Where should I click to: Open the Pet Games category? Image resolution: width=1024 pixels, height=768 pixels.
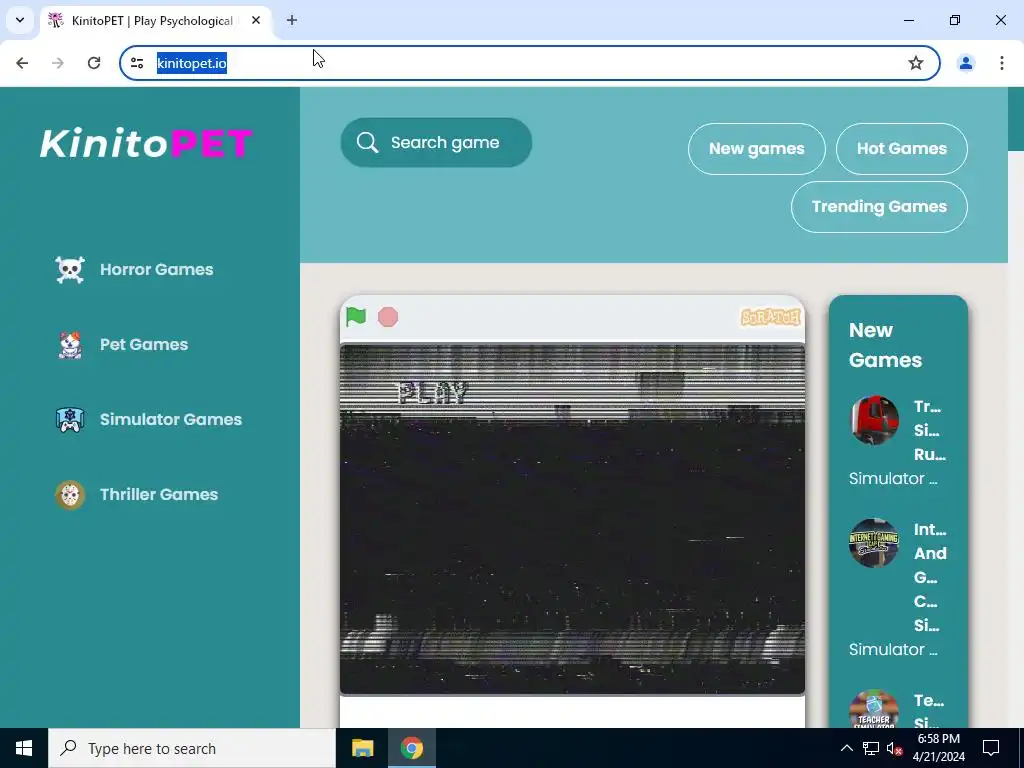pyautogui.click(x=144, y=345)
